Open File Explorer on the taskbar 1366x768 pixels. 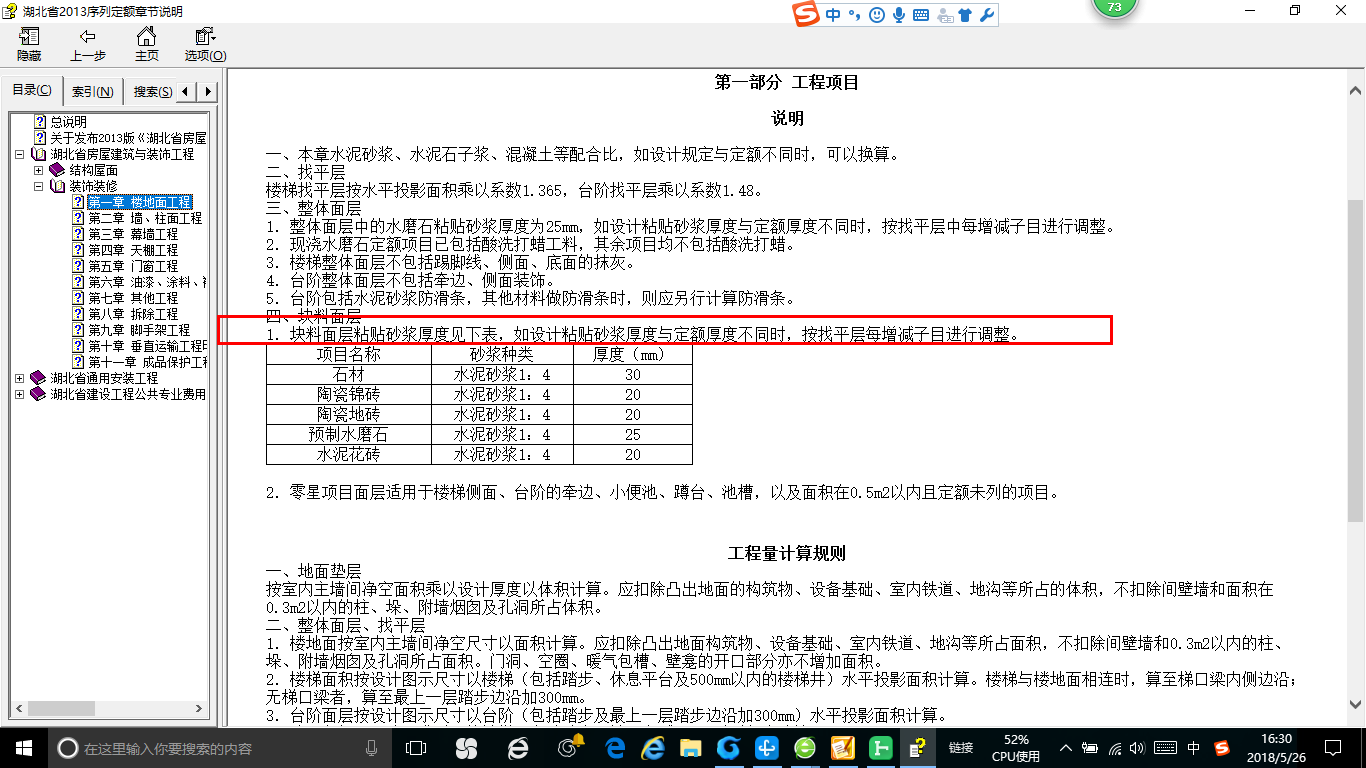point(690,747)
